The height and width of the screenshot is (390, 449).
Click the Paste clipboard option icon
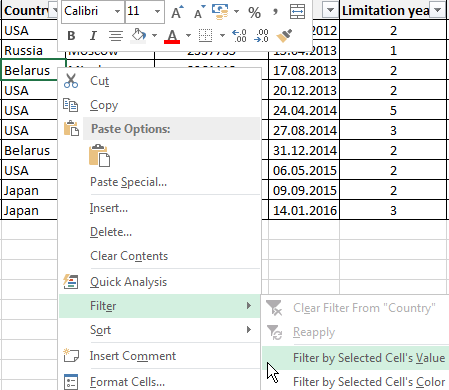99,155
